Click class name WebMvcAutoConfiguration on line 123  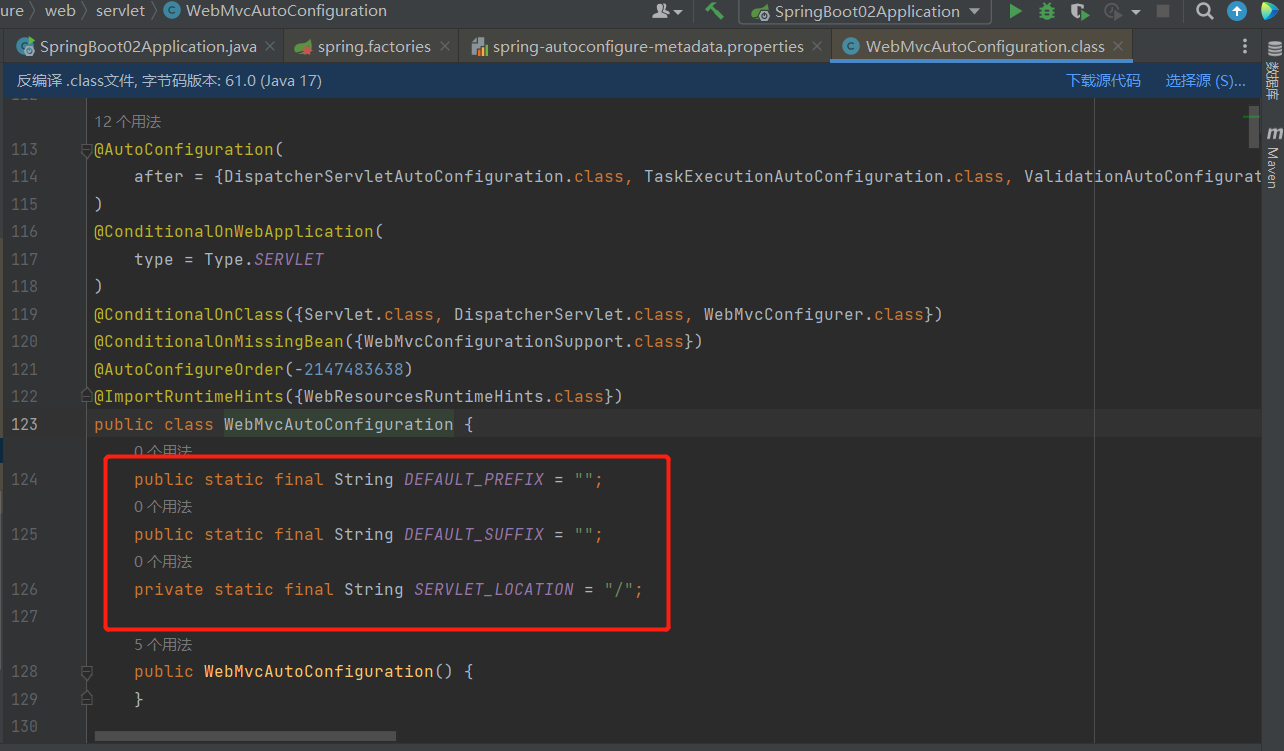point(339,424)
